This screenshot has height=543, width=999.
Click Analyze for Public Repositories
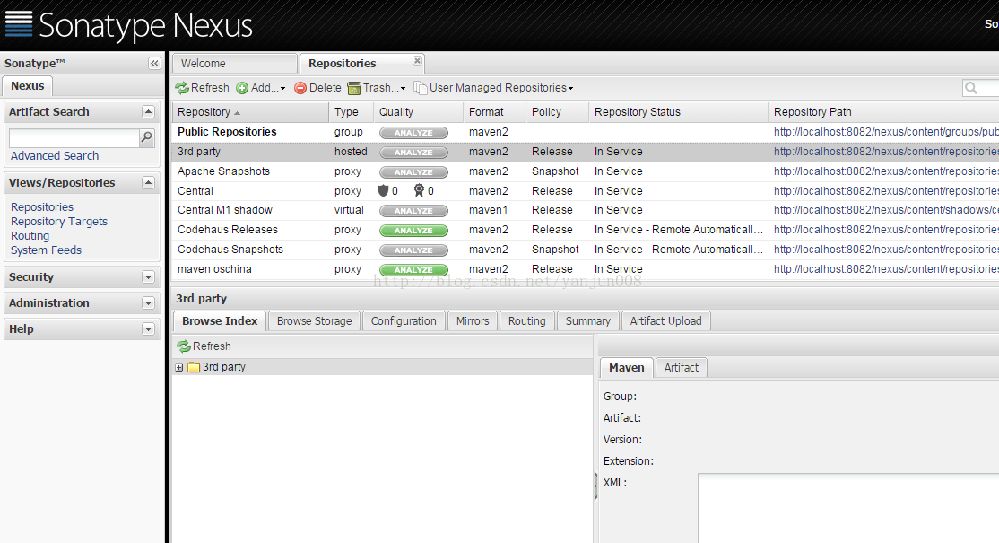pyautogui.click(x=413, y=133)
